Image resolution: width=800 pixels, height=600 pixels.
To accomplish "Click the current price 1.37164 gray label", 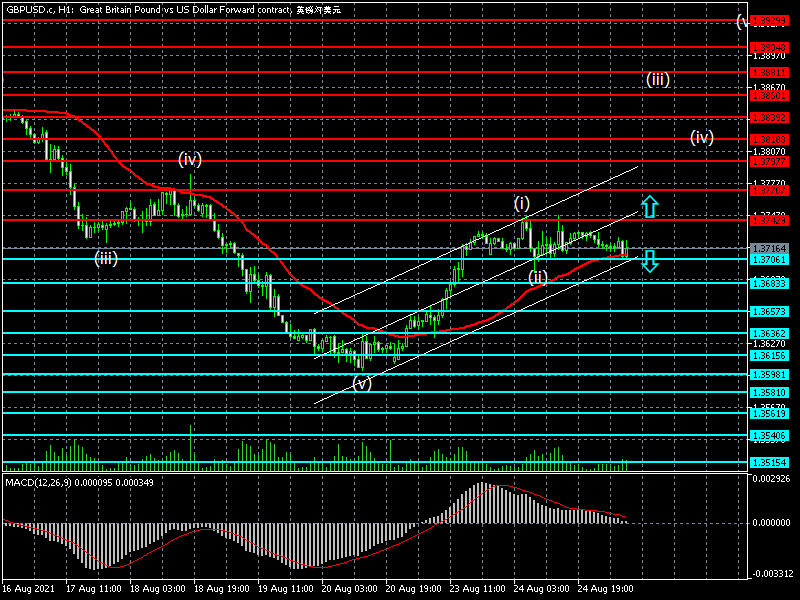I will pos(769,248).
